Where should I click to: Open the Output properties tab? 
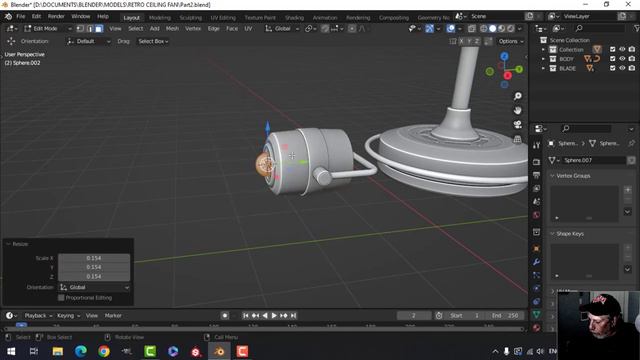click(x=536, y=176)
